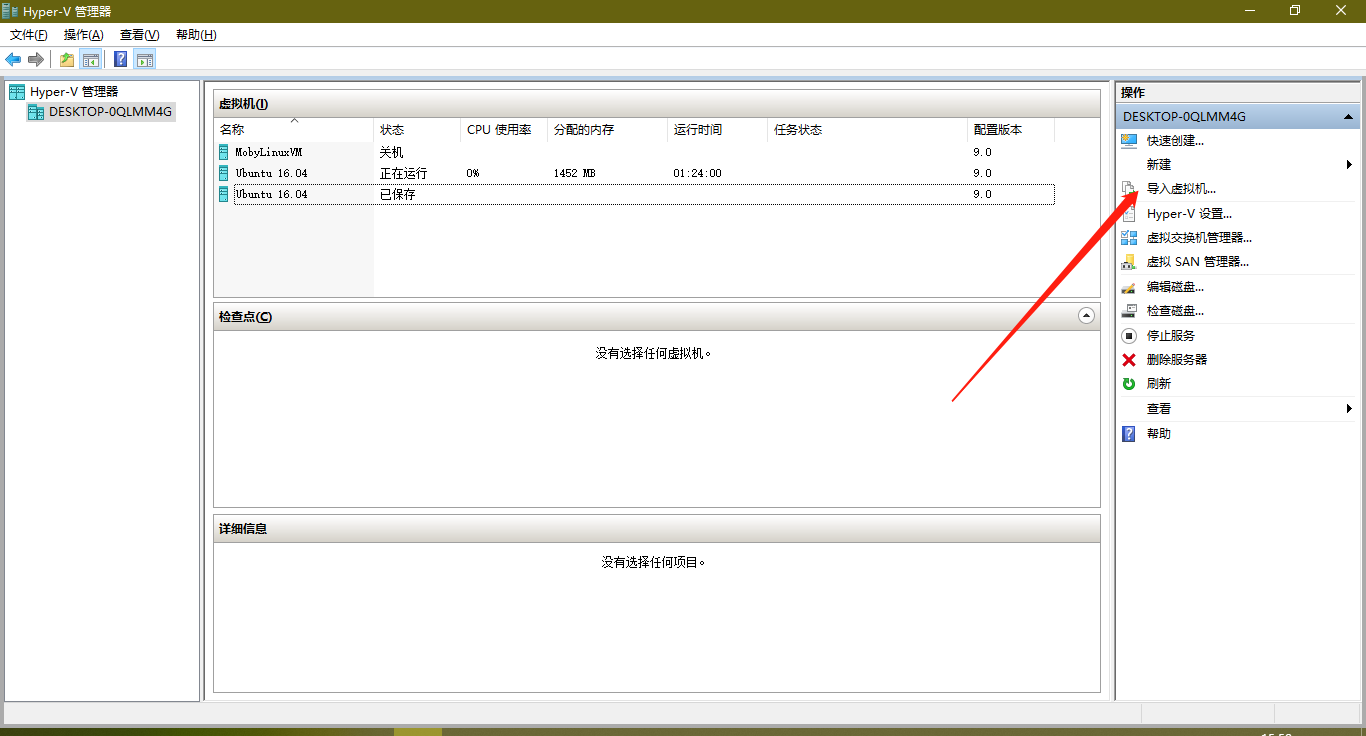Go back using the blue left arrow

tap(13, 59)
